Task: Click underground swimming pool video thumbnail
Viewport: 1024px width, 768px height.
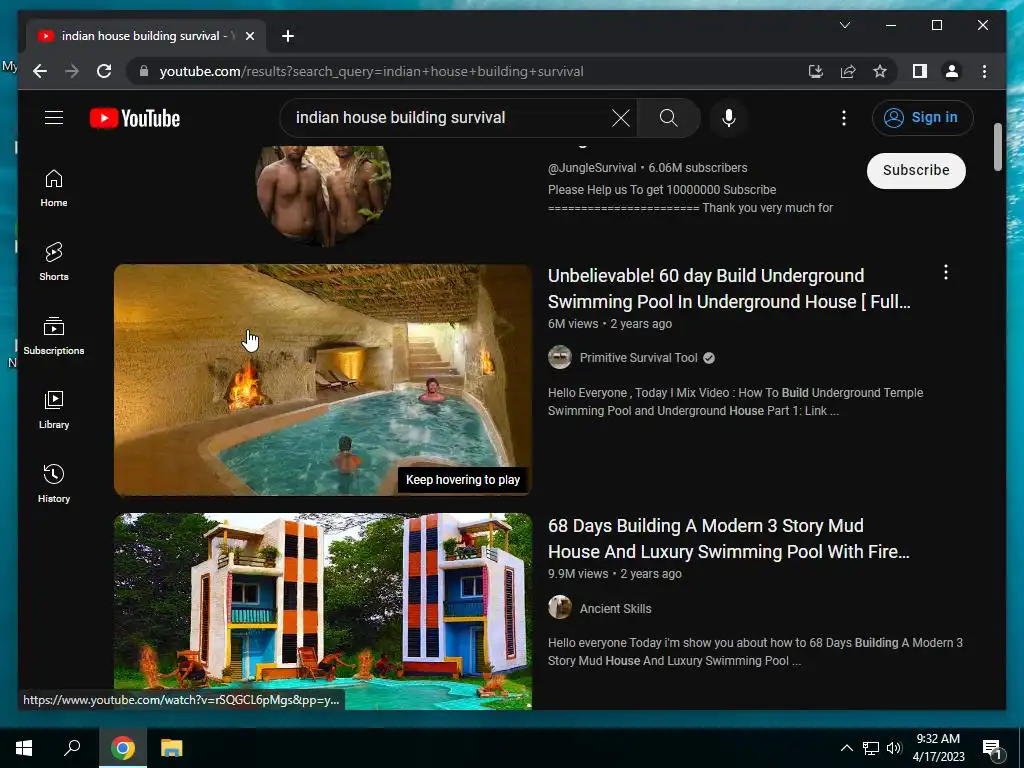Action: click(x=323, y=380)
